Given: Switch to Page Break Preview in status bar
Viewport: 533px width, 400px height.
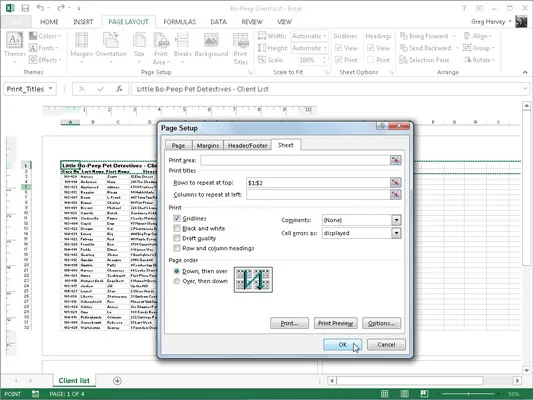Looking at the screenshot, I should point(424,394).
